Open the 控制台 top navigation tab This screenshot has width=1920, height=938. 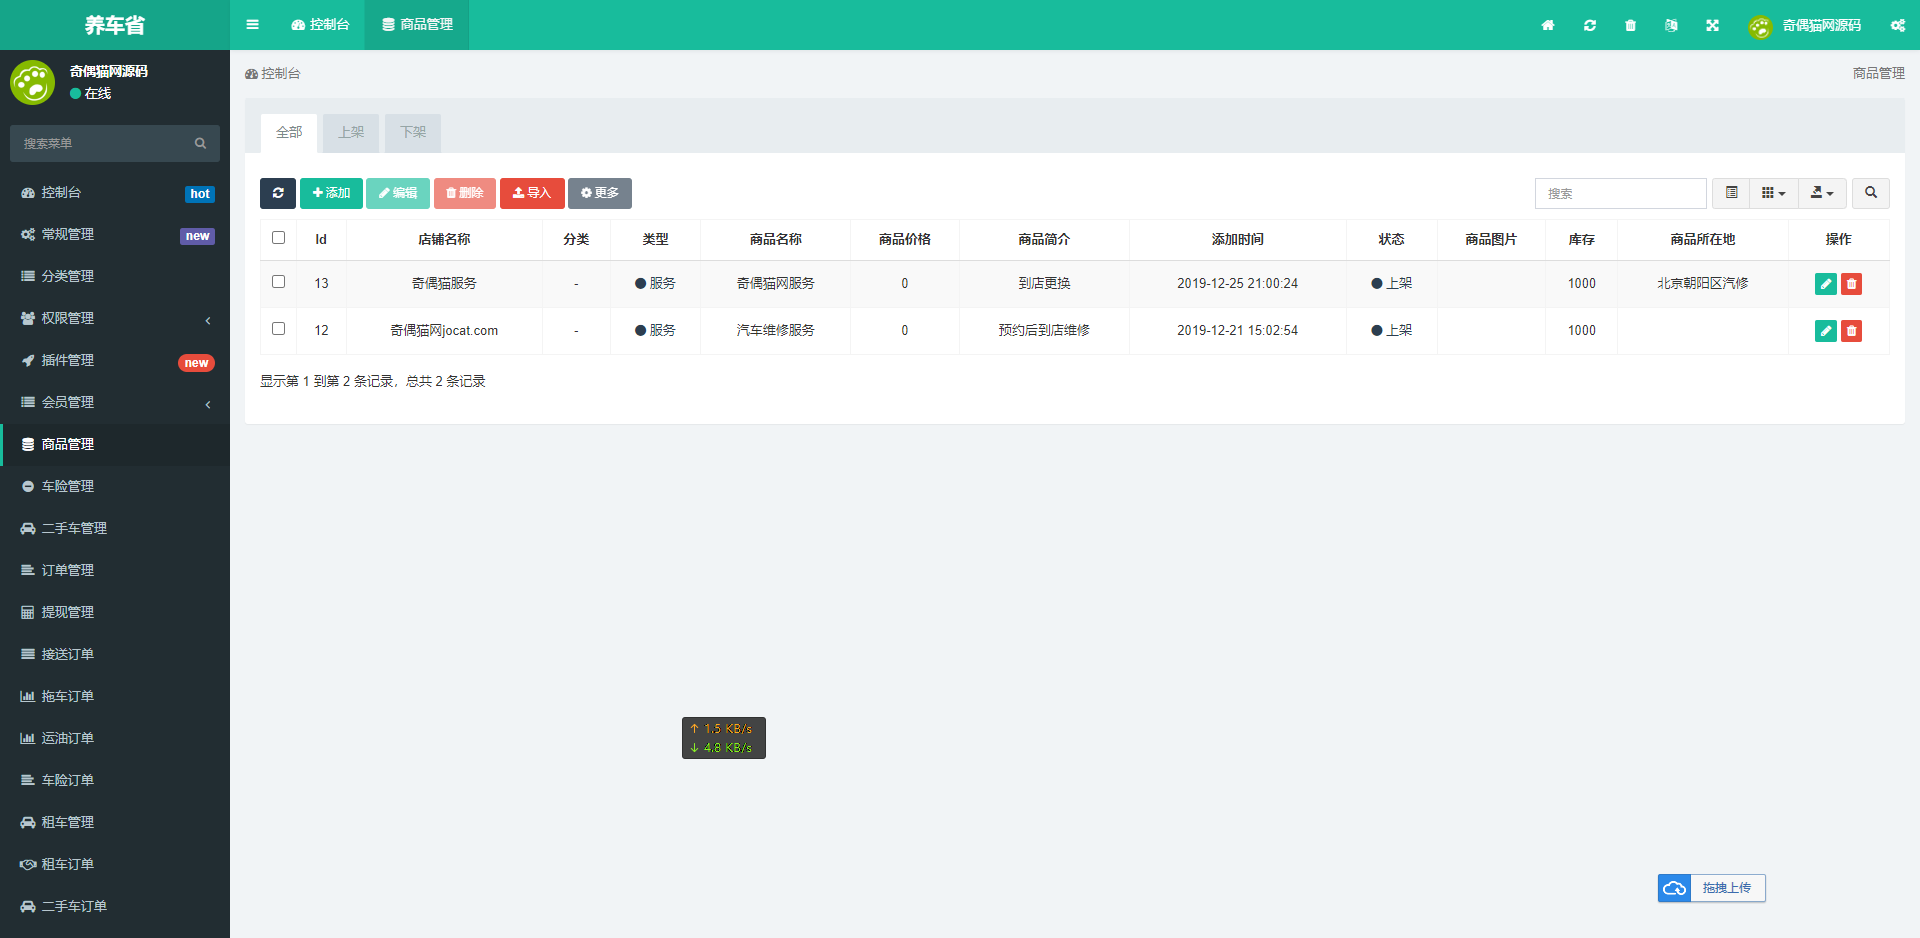coord(320,25)
